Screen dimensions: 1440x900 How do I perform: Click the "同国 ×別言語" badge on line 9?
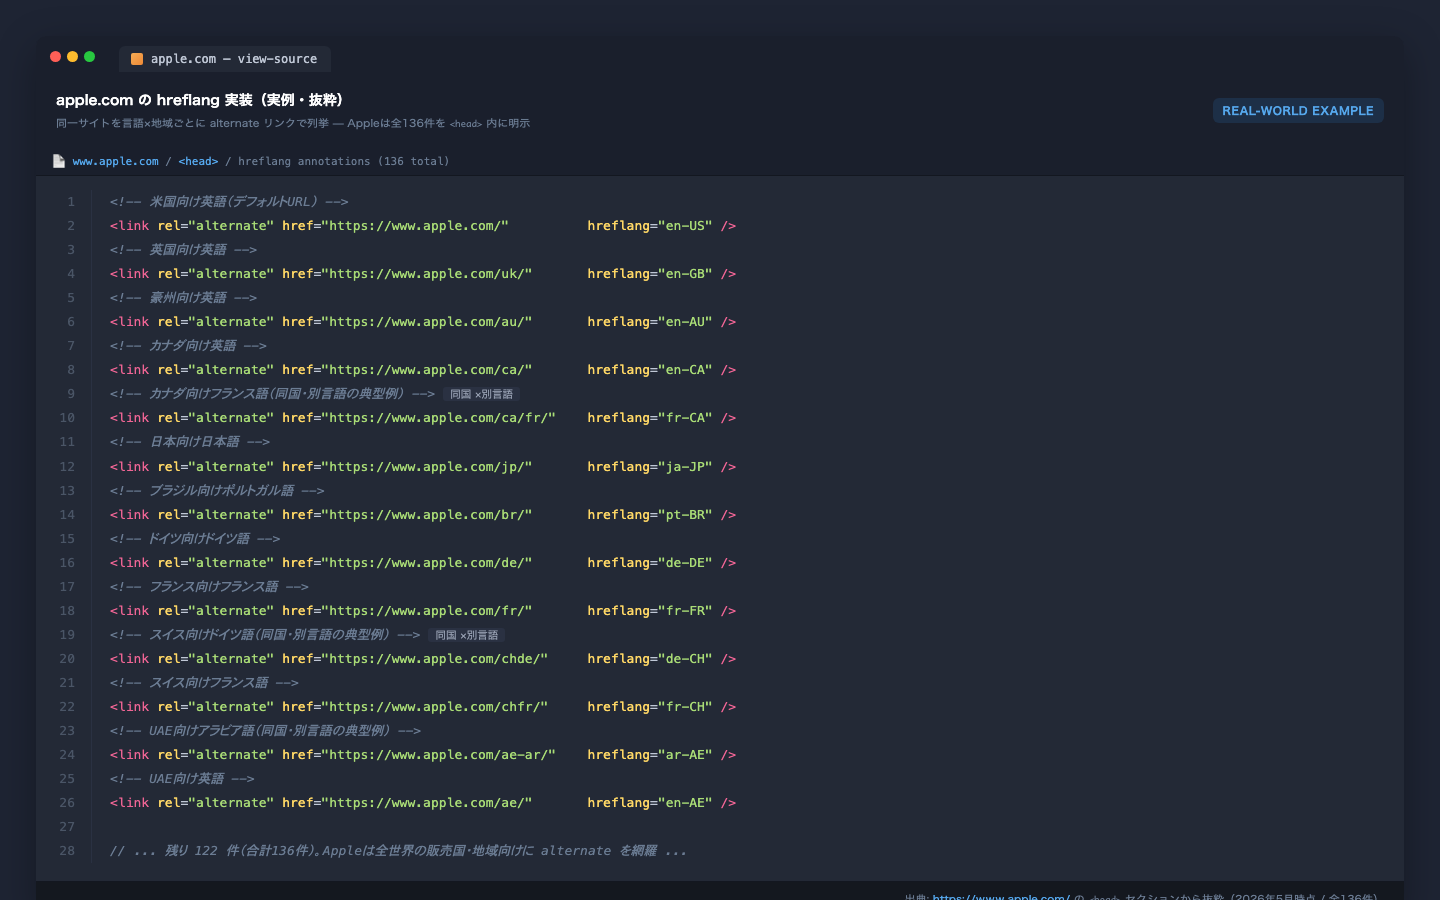(x=481, y=394)
